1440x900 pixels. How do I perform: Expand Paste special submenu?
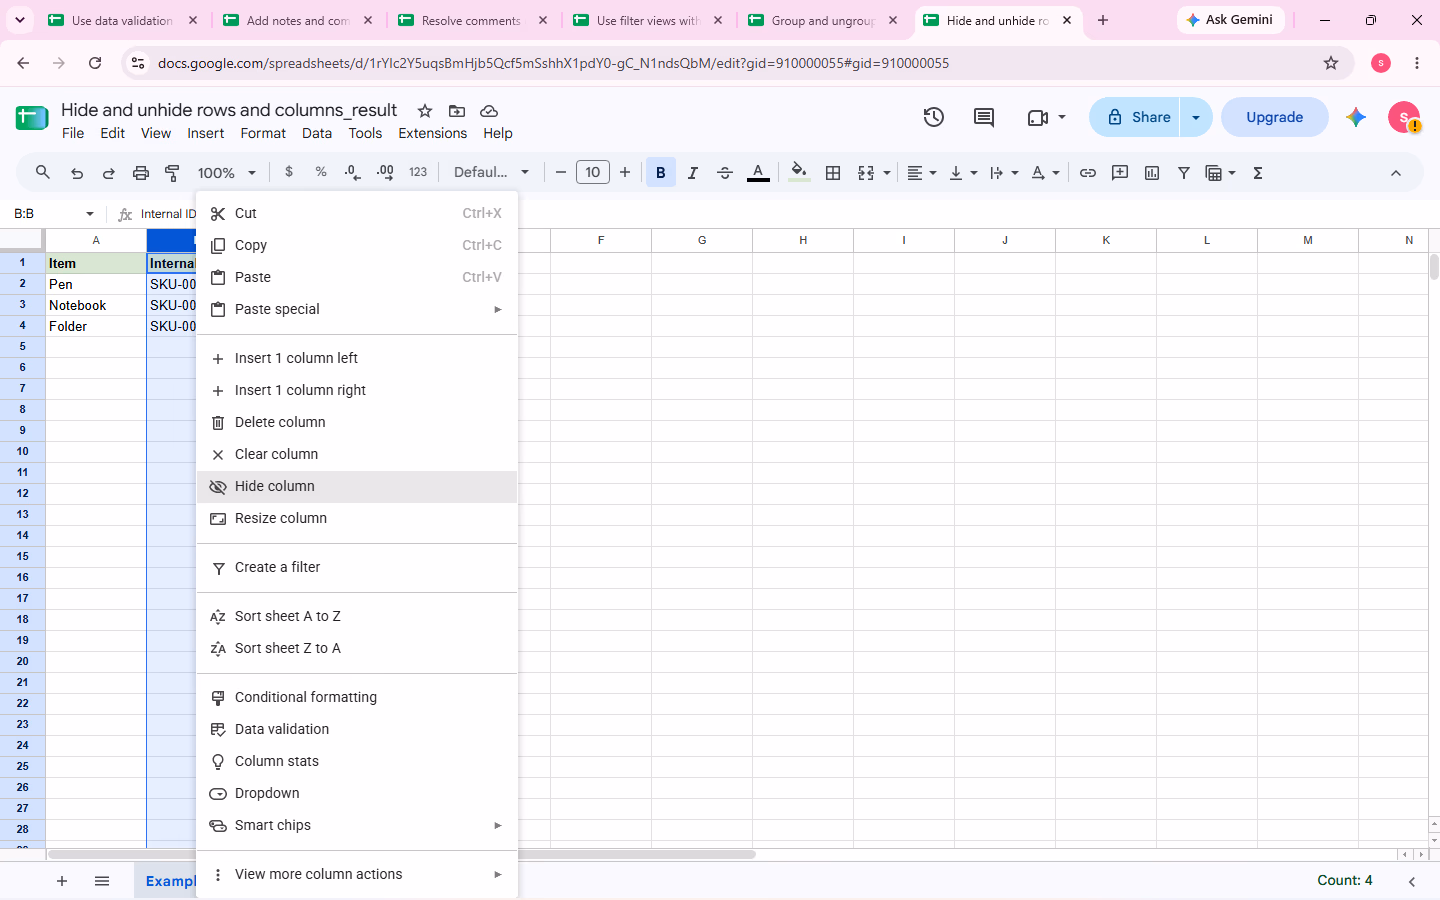[x=357, y=309]
